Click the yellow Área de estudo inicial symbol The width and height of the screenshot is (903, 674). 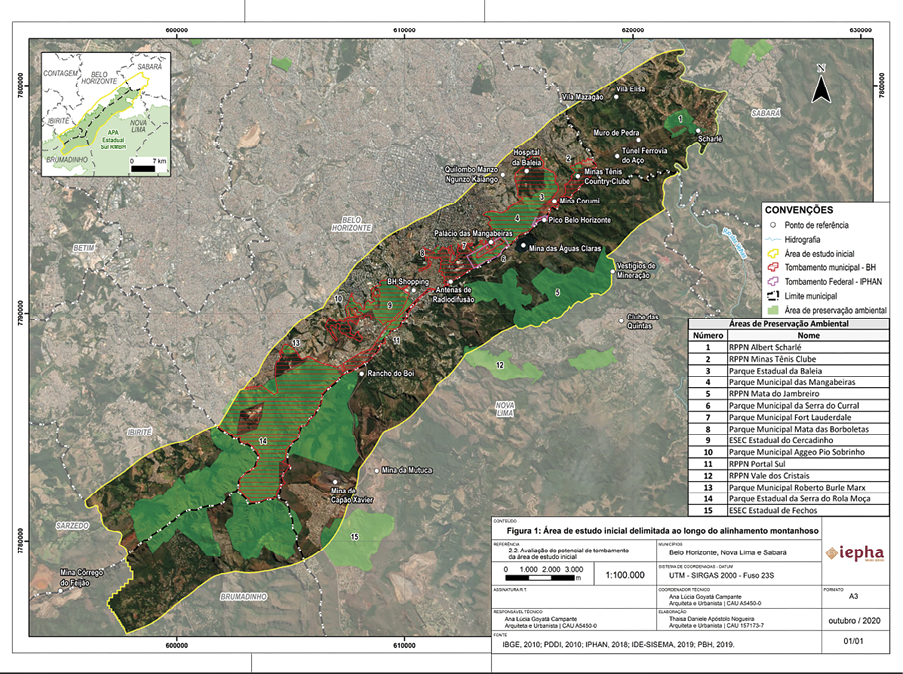click(x=771, y=254)
